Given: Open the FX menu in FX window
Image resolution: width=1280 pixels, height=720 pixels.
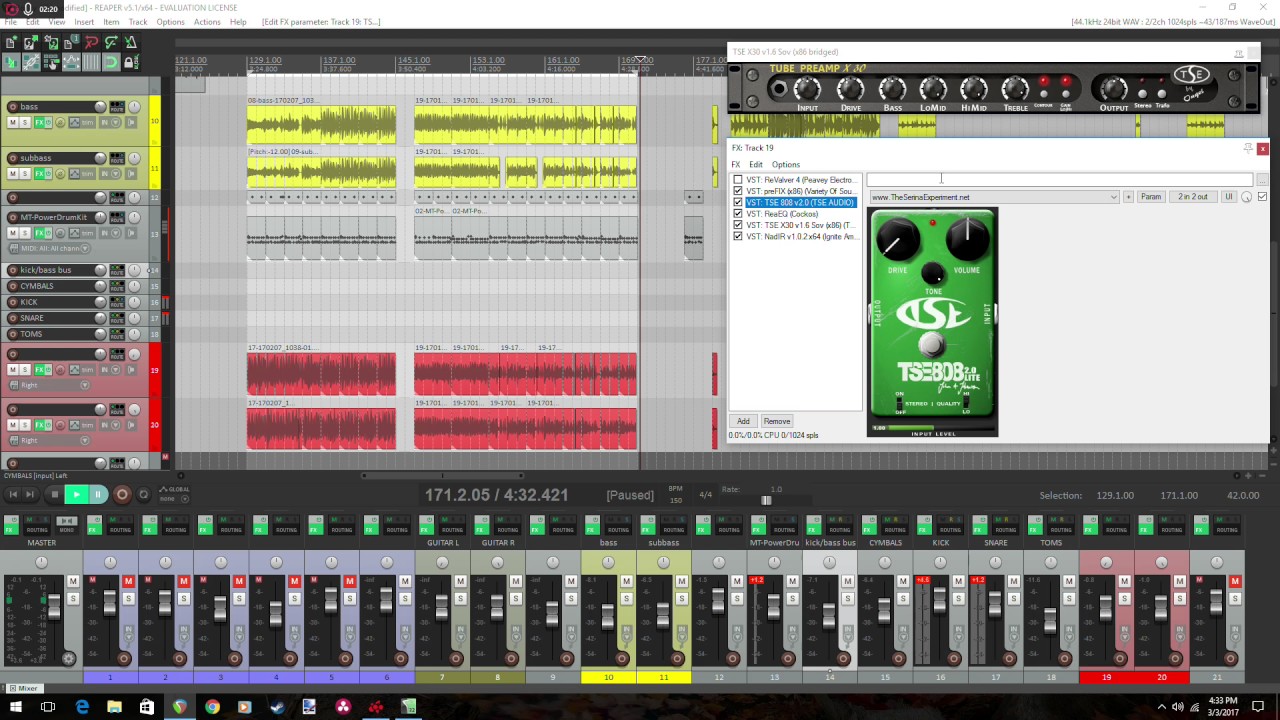Looking at the screenshot, I should coord(736,164).
